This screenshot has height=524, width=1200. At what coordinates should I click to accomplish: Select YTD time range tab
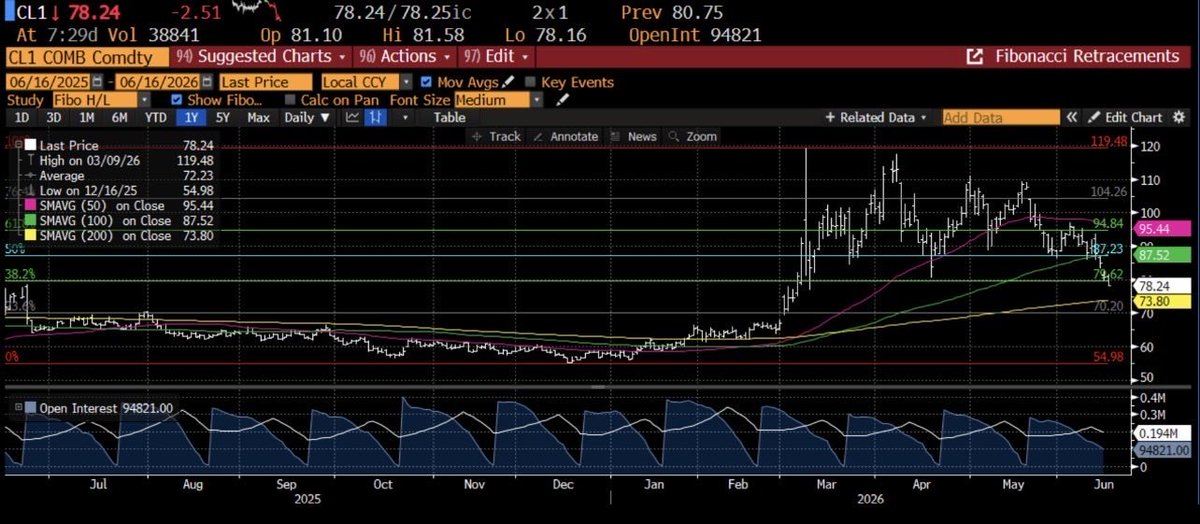(x=155, y=117)
